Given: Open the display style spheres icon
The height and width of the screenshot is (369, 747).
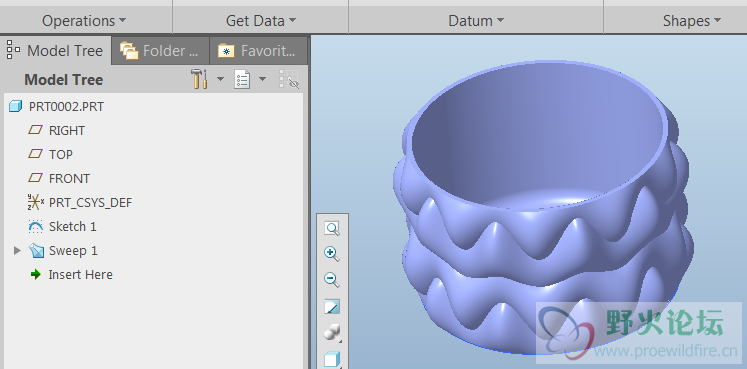Looking at the screenshot, I should pyautogui.click(x=332, y=333).
